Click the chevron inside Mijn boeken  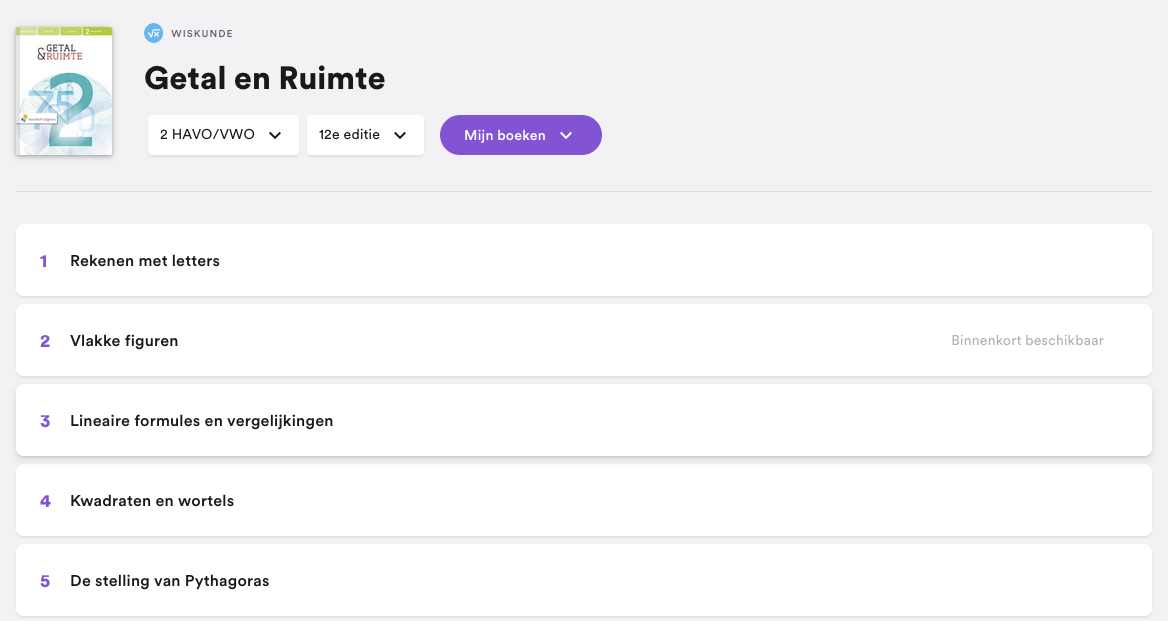pos(566,136)
